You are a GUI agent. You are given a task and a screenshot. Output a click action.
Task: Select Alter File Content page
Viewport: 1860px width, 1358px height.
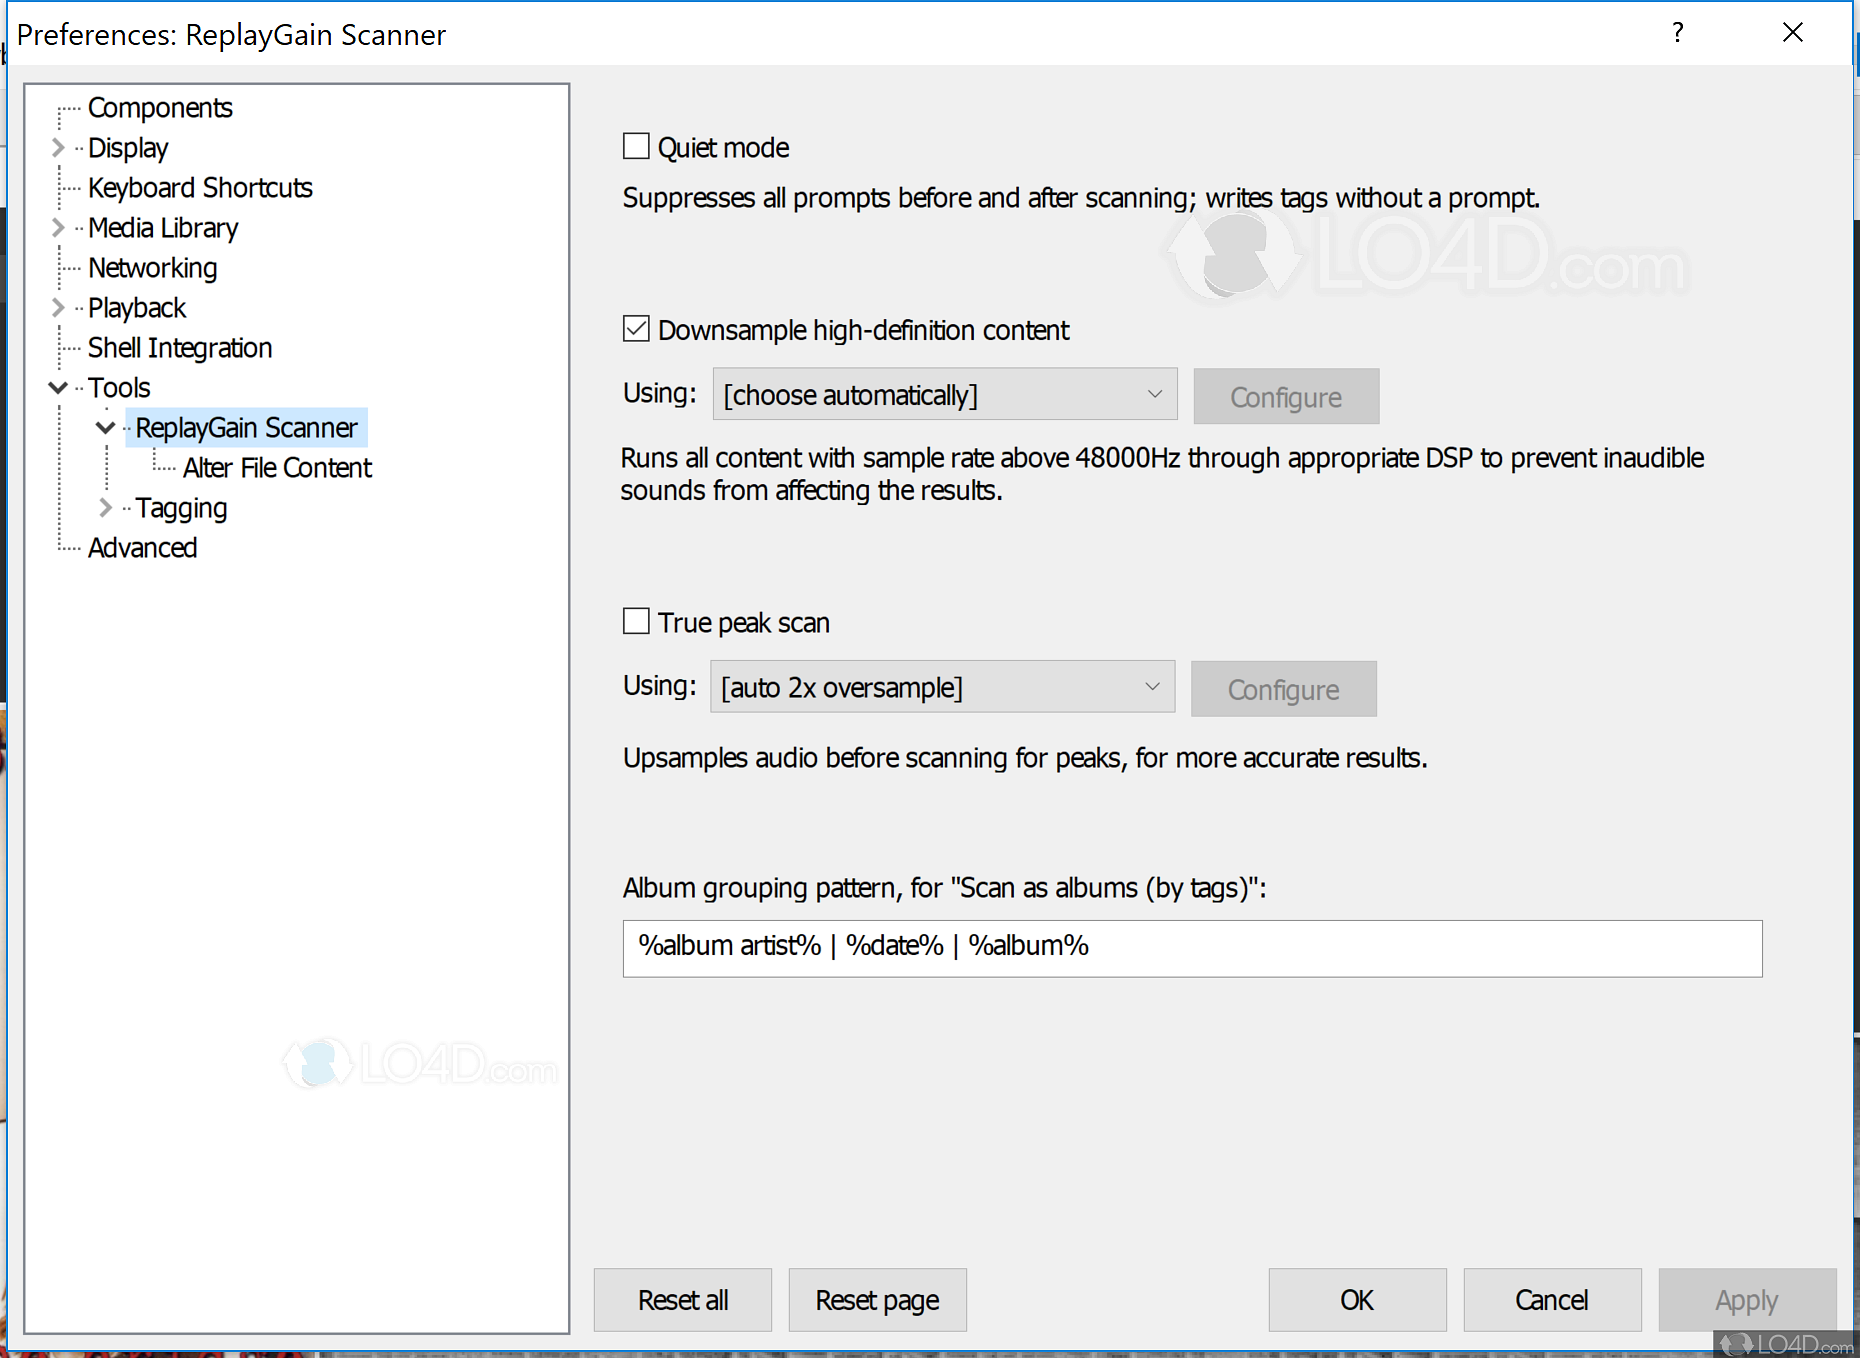(277, 468)
